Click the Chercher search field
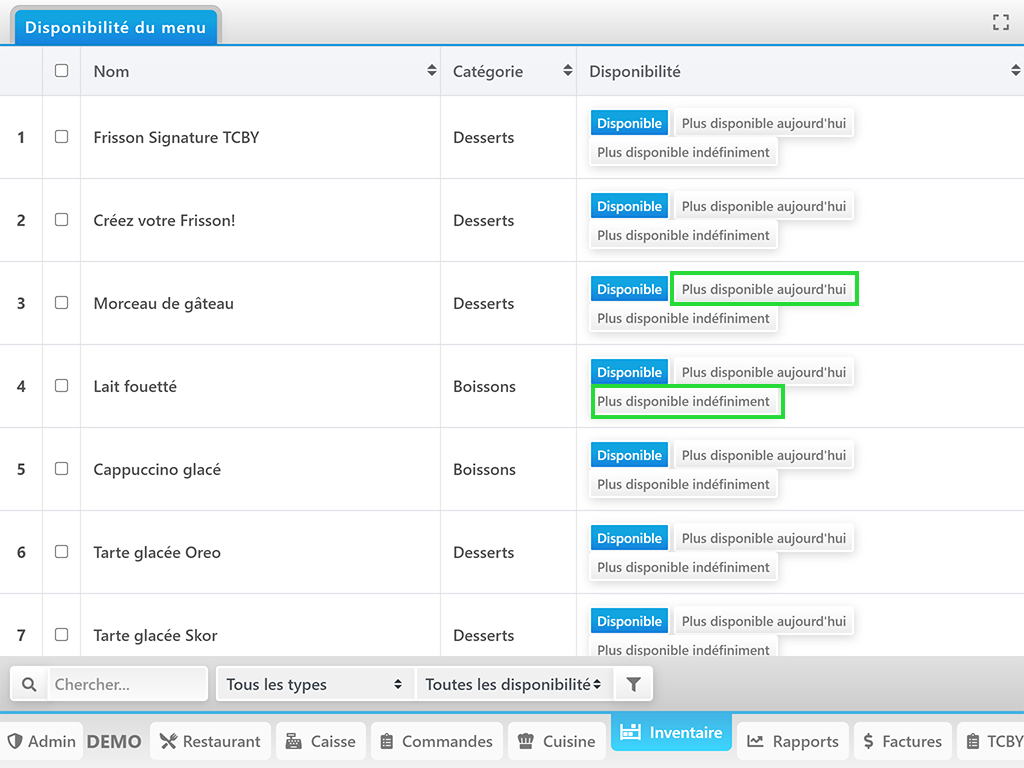Image resolution: width=1024 pixels, height=768 pixels. tap(127, 685)
